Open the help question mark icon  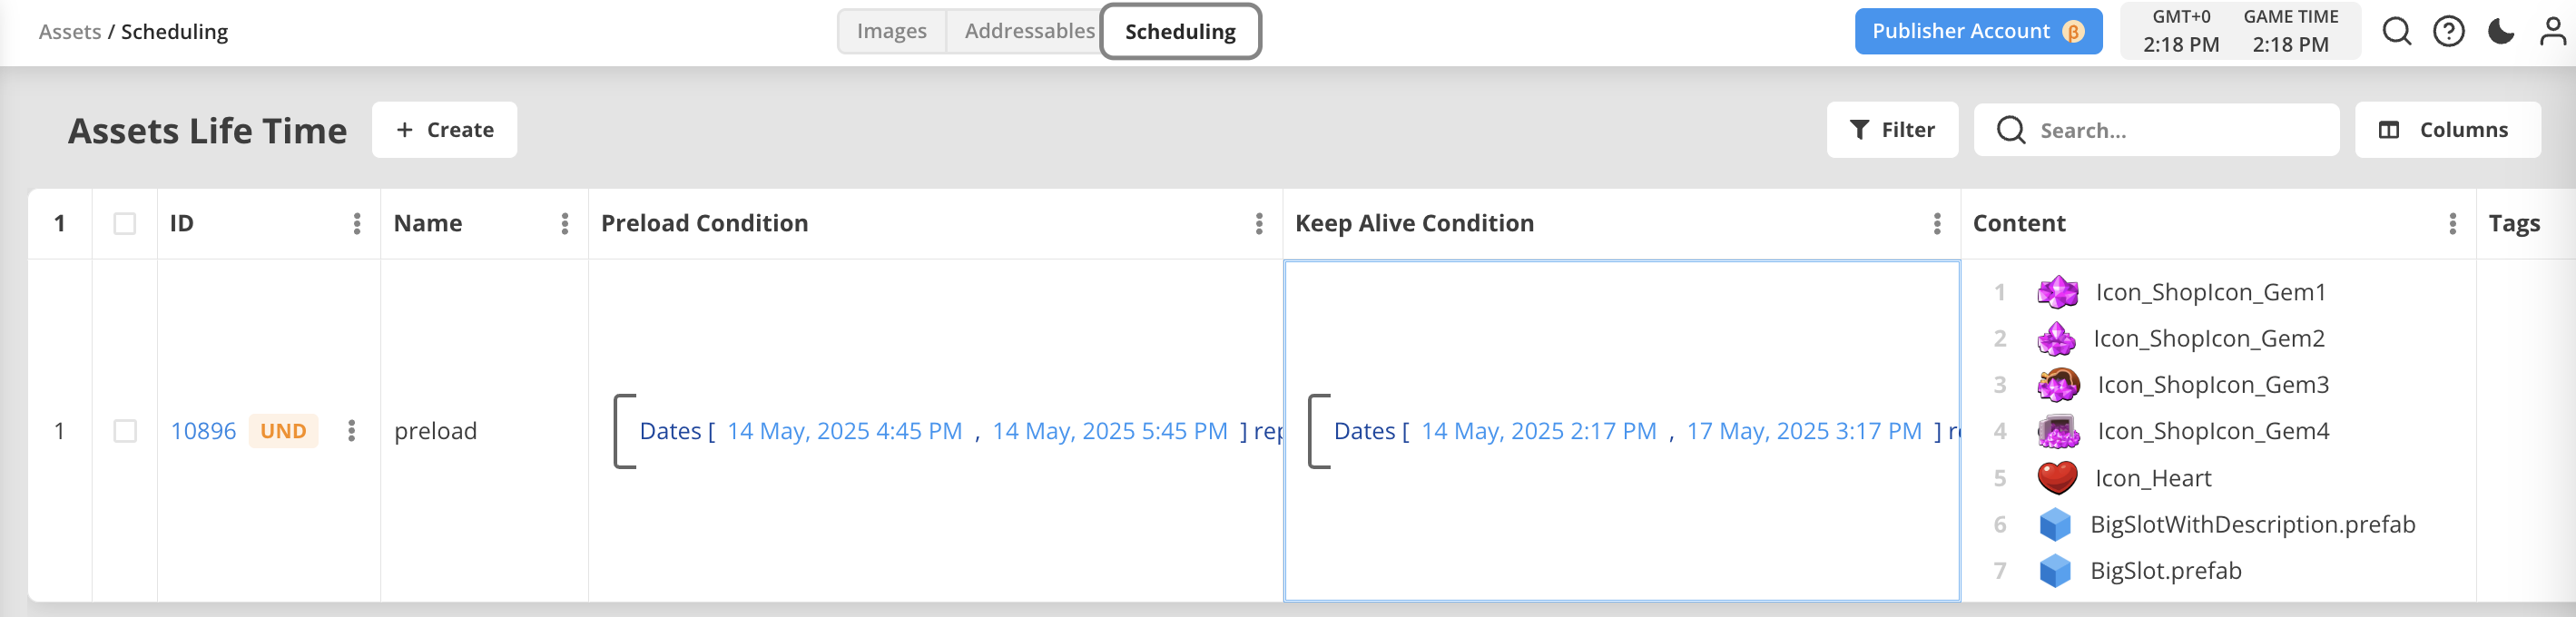pos(2449,31)
